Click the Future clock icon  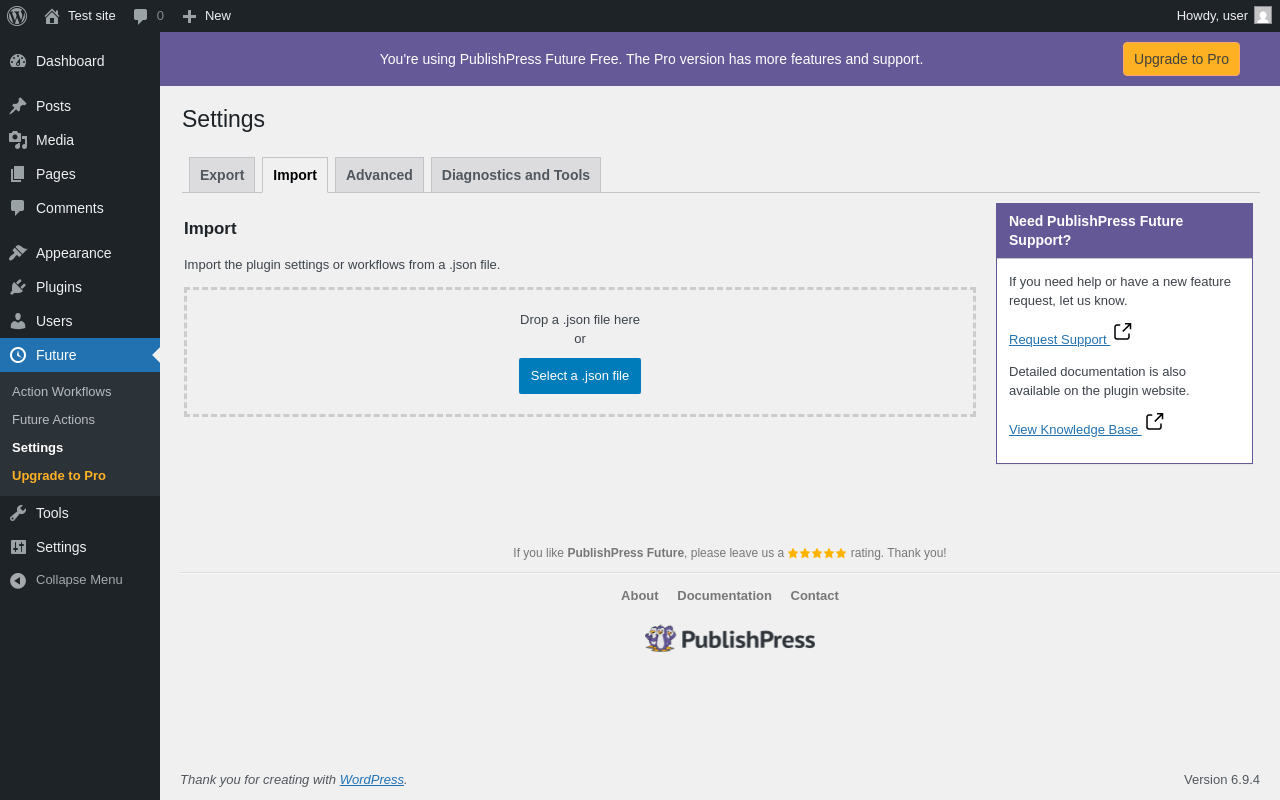[18, 355]
